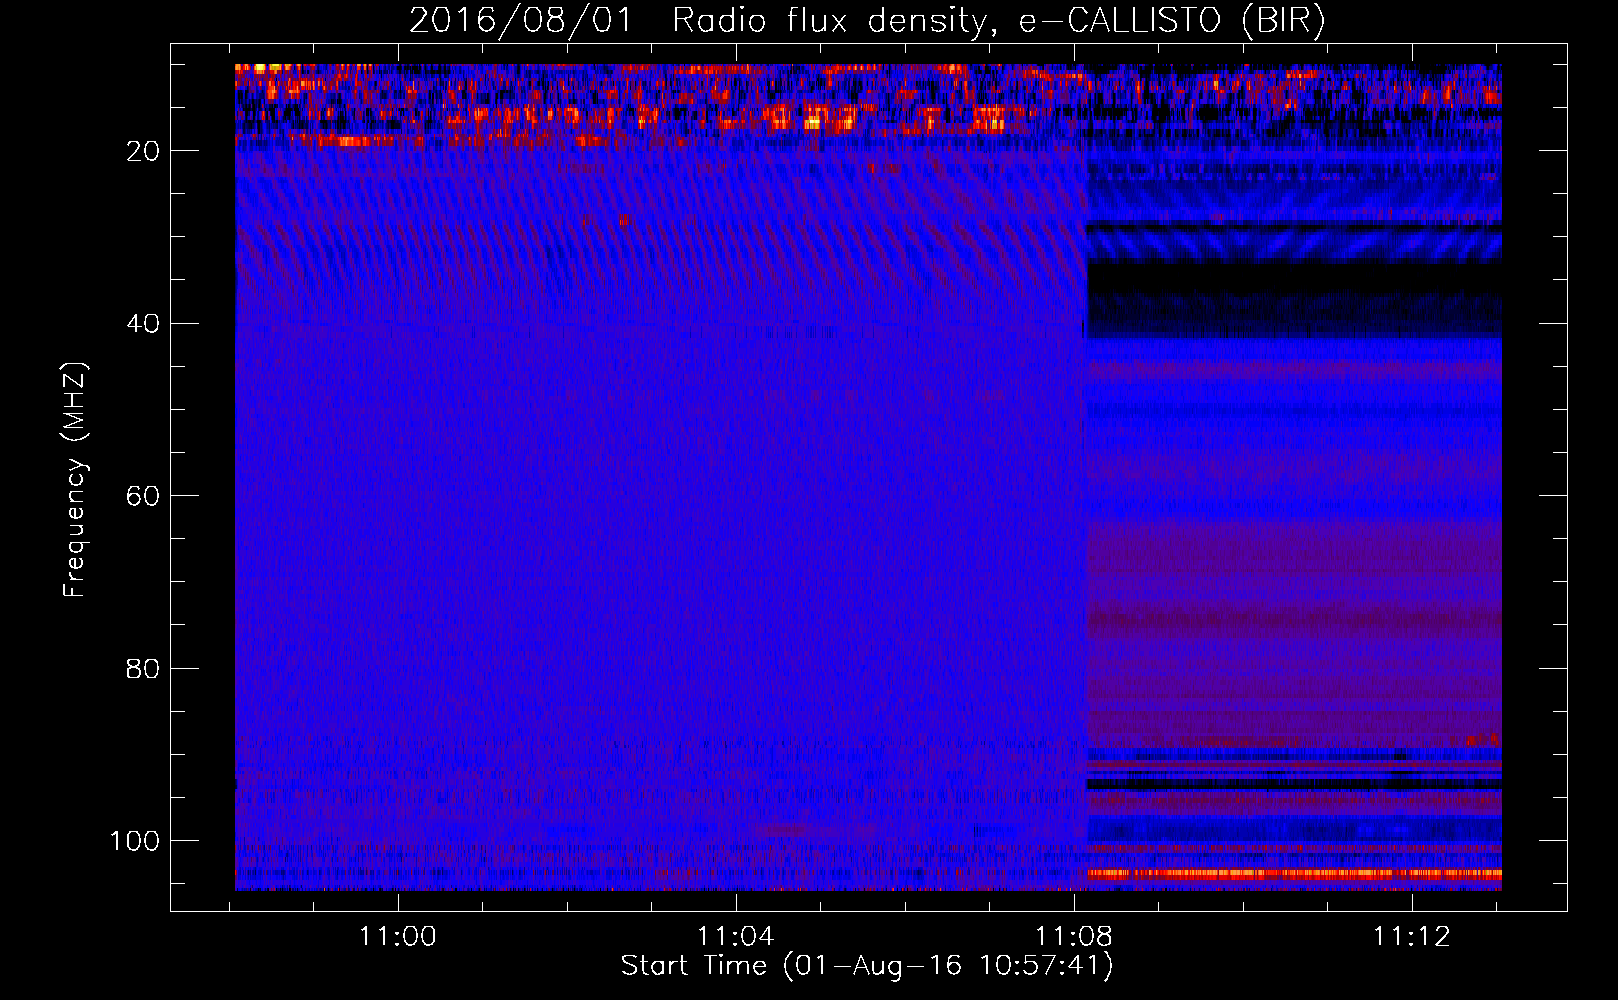Click the 'Frequency (MHZ)' y-axis label

(75, 479)
